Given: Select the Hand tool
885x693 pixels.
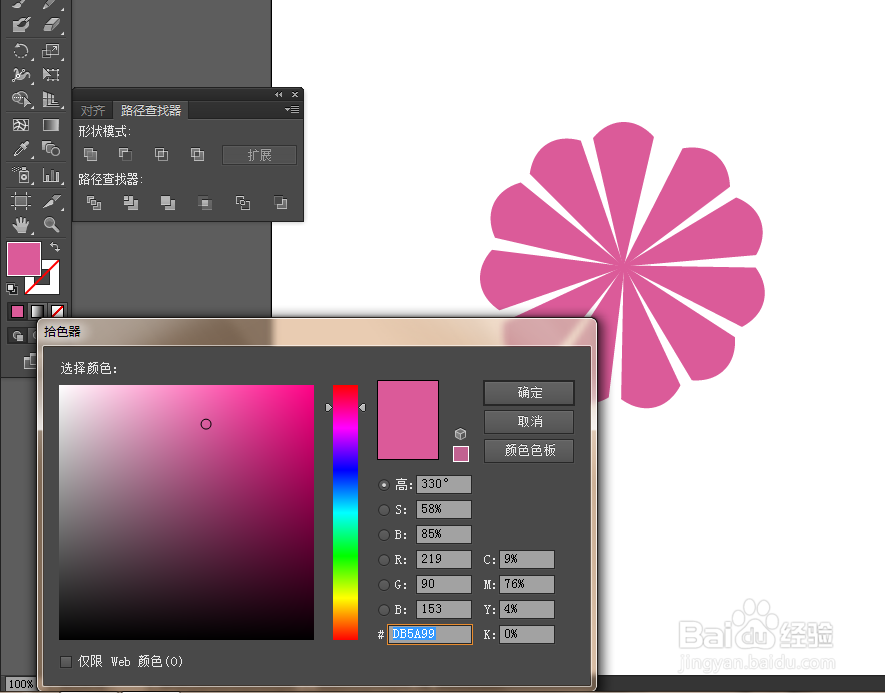Looking at the screenshot, I should [21, 225].
